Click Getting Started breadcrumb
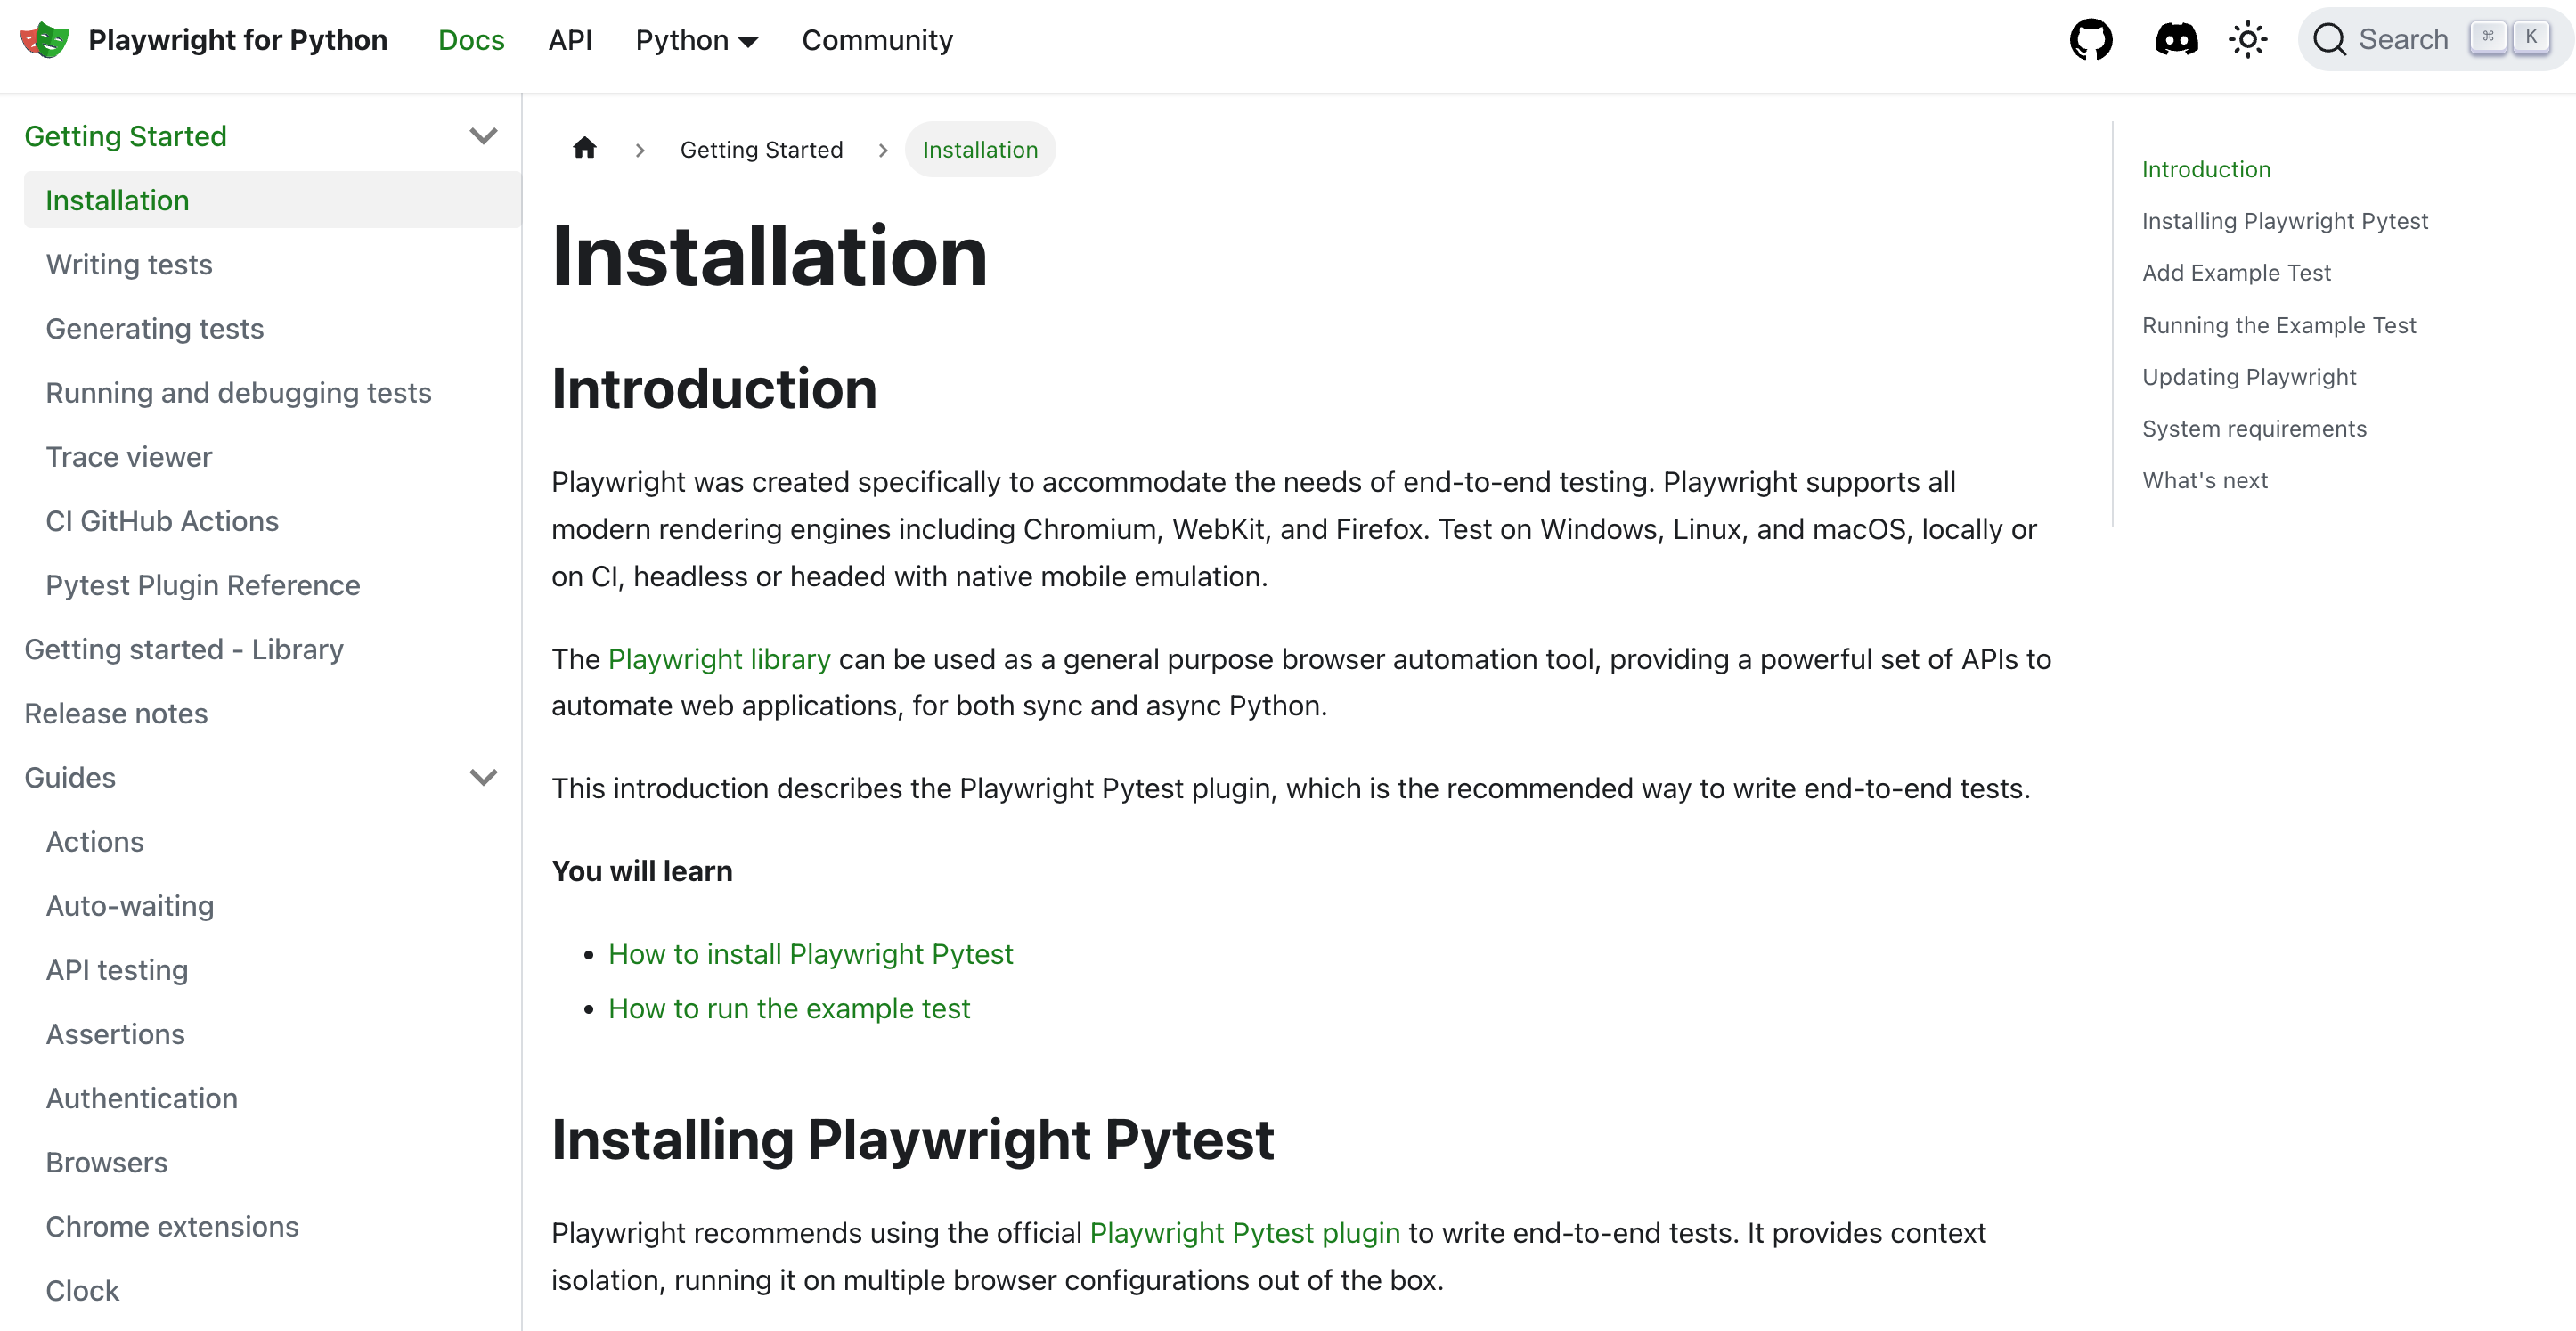The height and width of the screenshot is (1331, 2576). [761, 150]
